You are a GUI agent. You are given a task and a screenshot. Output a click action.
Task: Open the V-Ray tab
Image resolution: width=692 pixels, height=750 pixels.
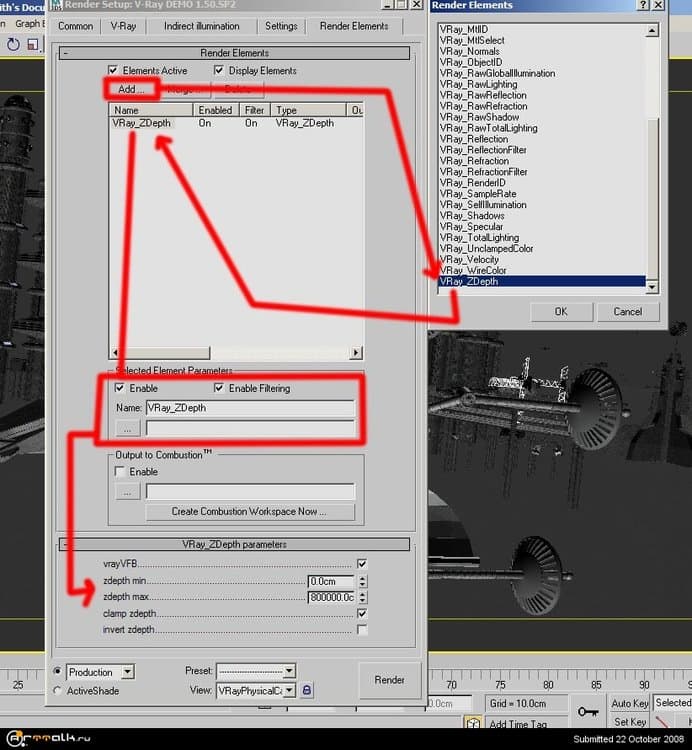[x=124, y=26]
